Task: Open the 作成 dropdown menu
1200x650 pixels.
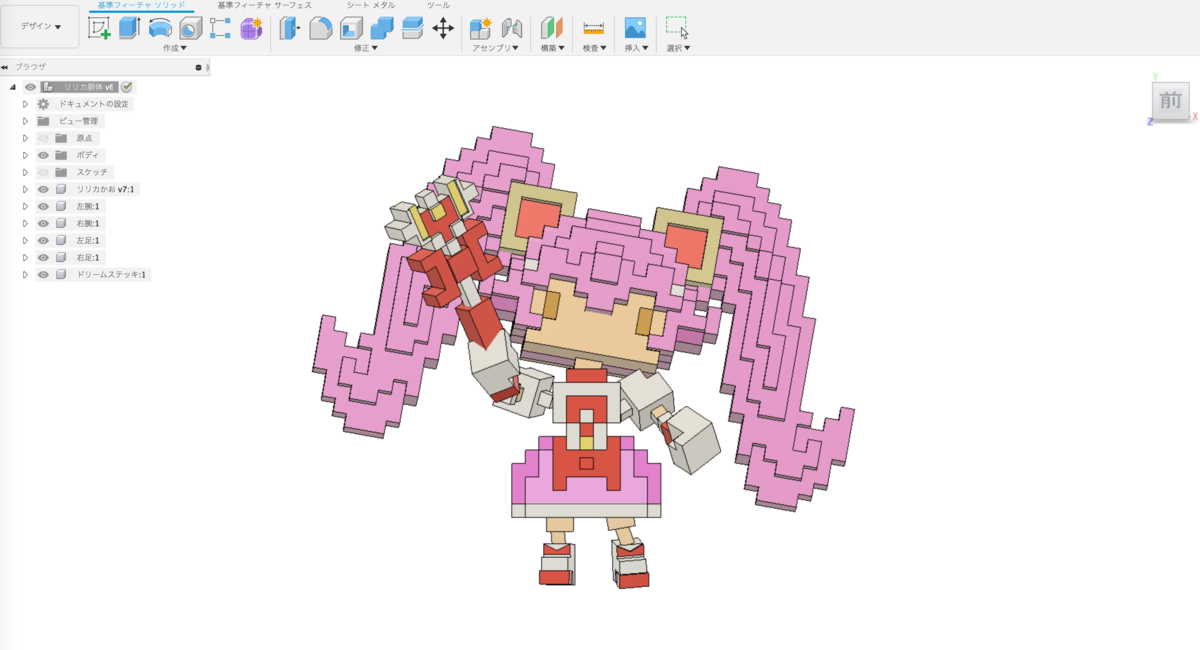Action: coord(175,48)
